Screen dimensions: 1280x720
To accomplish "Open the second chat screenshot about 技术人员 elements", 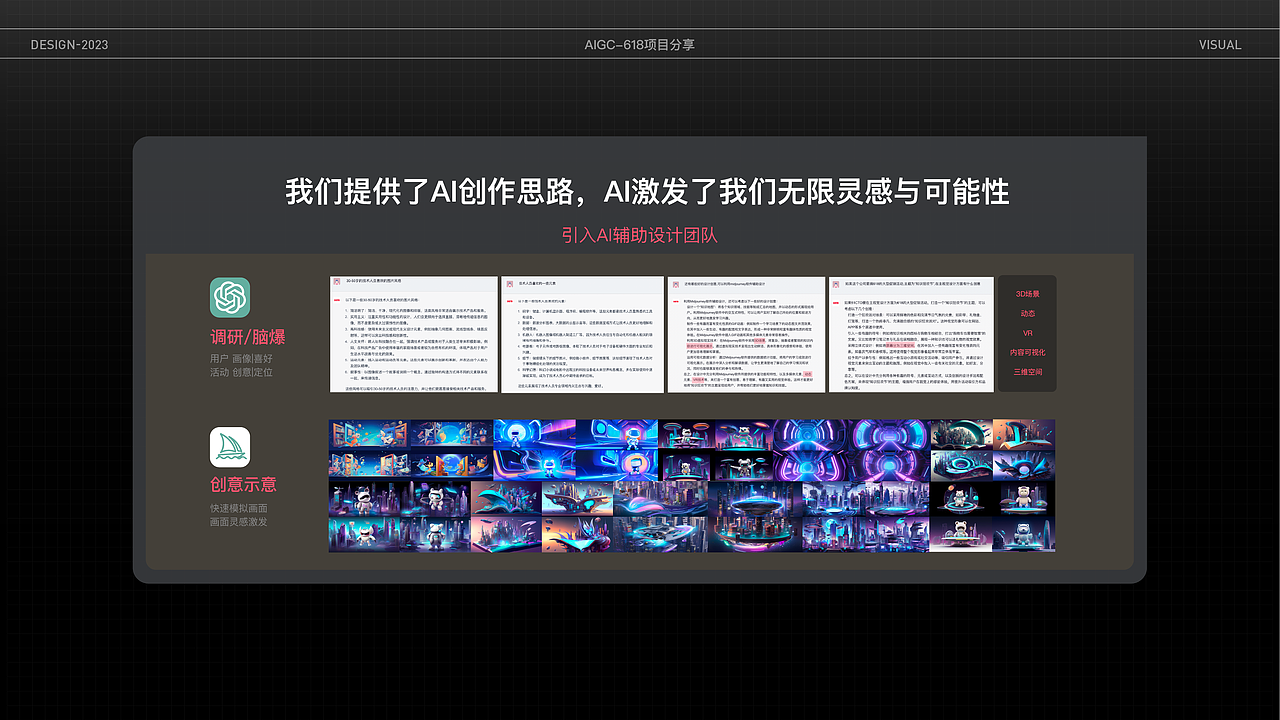I will click(x=582, y=334).
